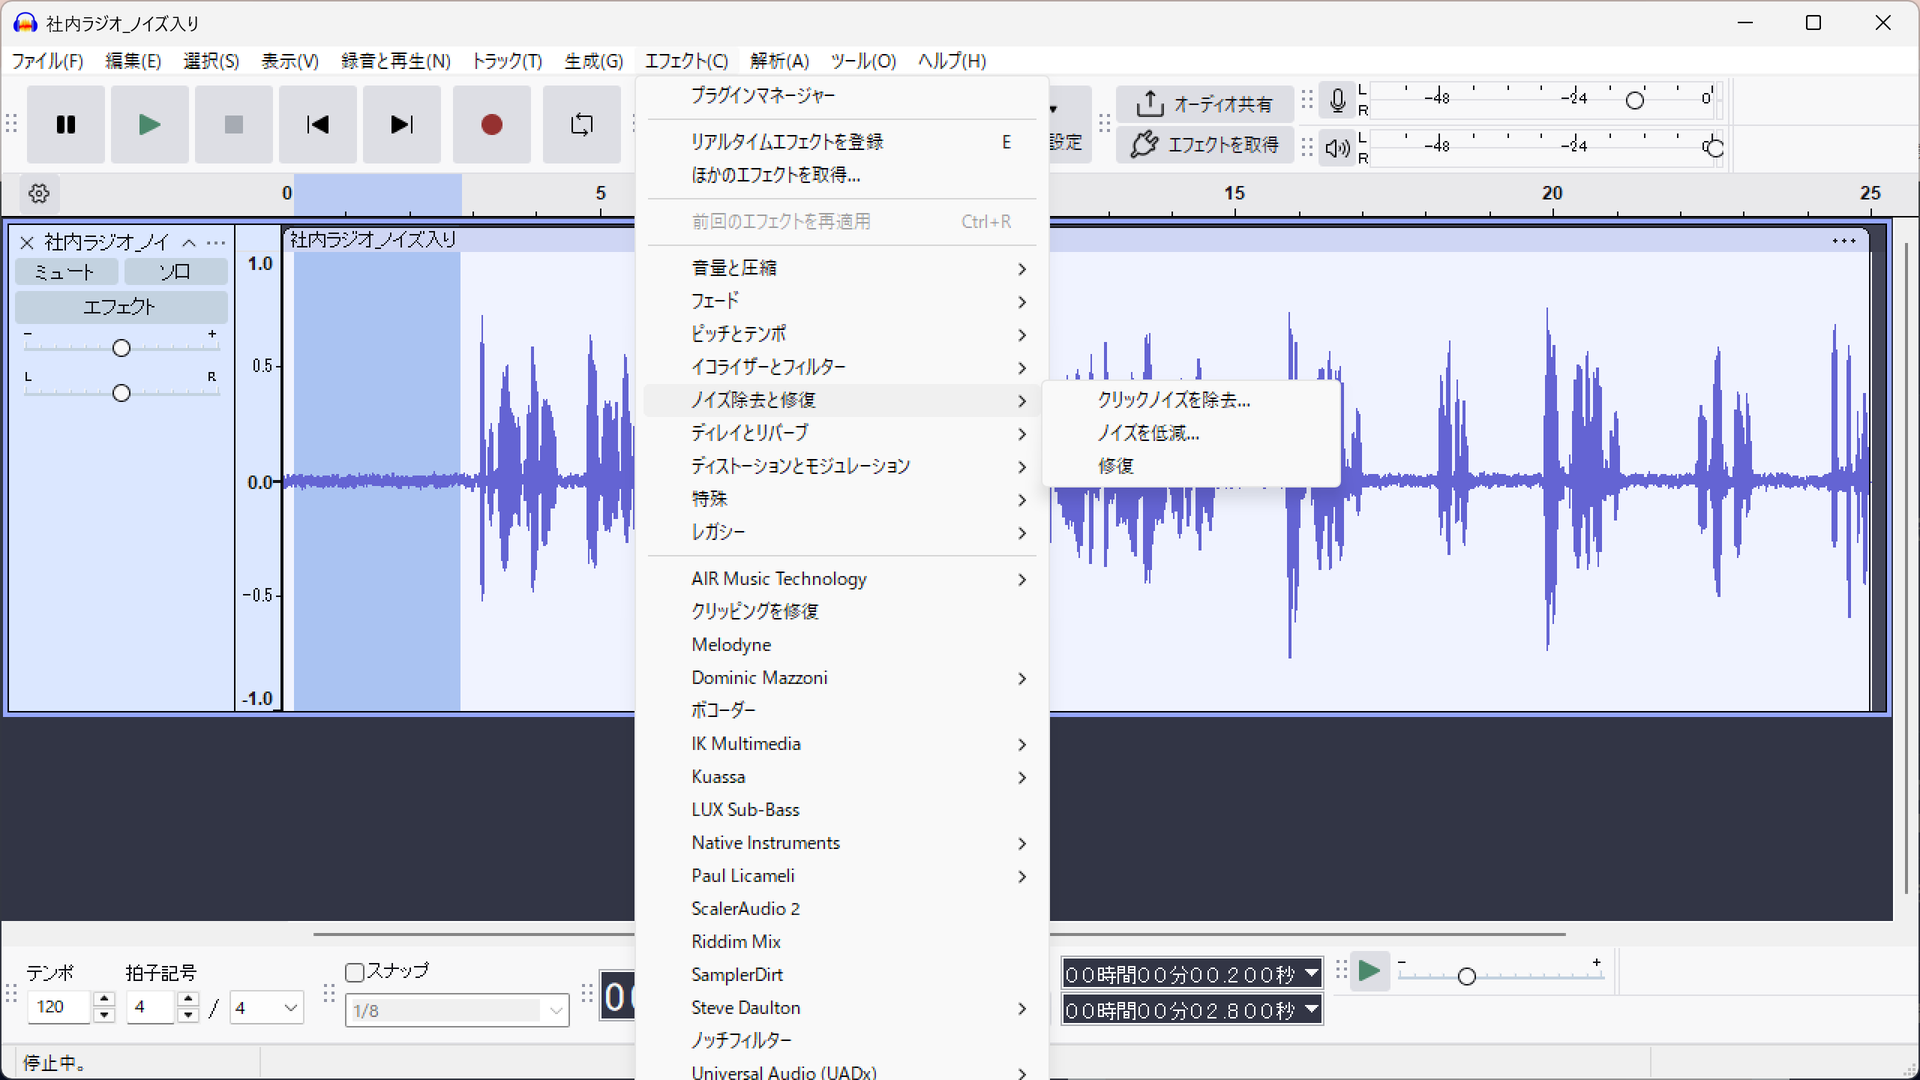
Task: Click the オーディオ共有 share audio button
Action: tap(1204, 103)
